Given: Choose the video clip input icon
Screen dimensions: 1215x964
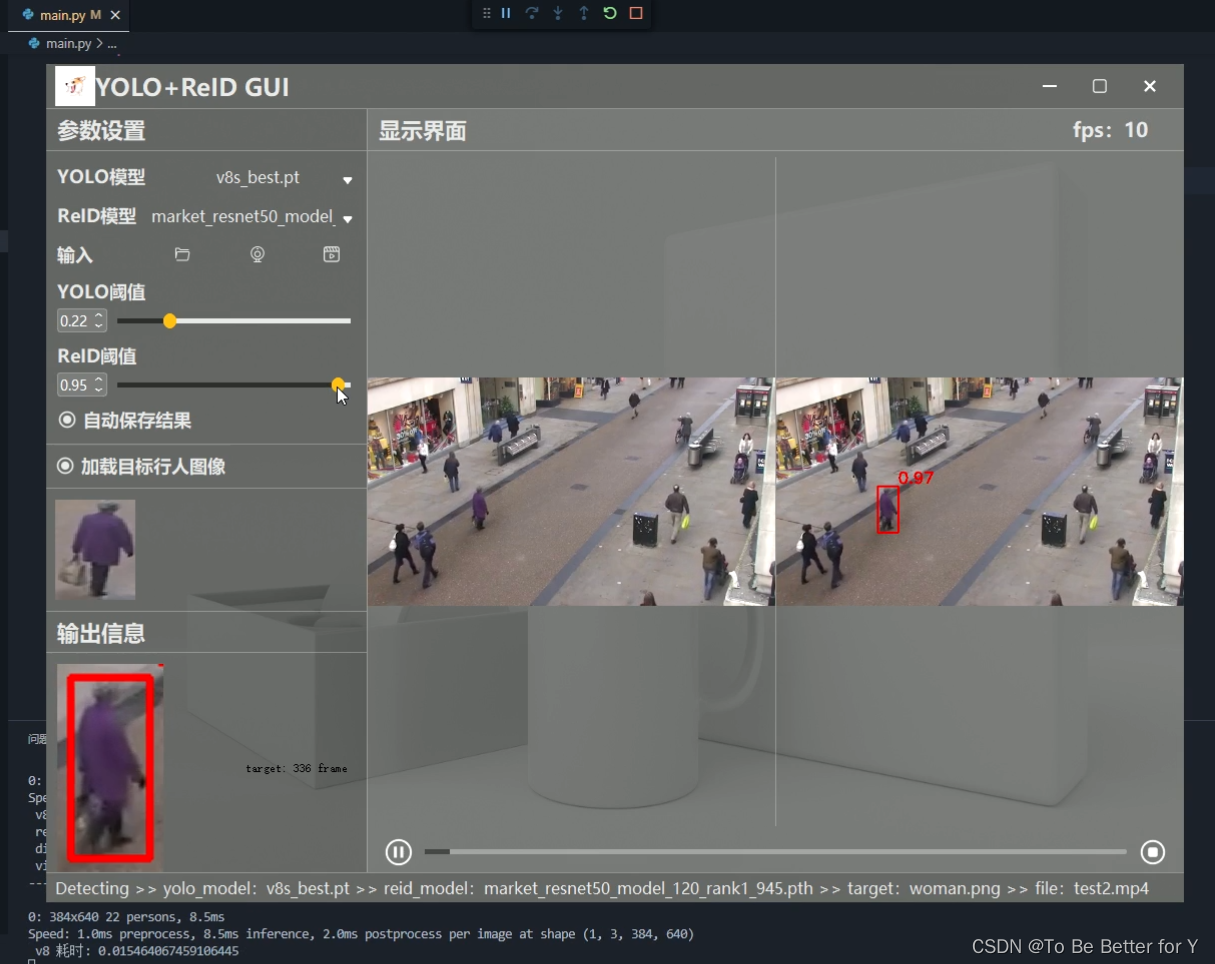Looking at the screenshot, I should click(332, 255).
